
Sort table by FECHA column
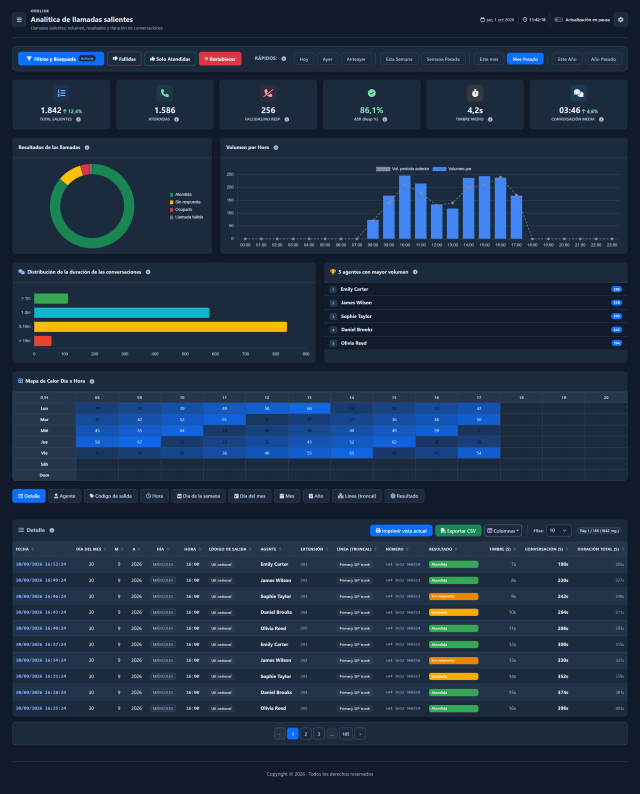pyautogui.click(x=24, y=549)
